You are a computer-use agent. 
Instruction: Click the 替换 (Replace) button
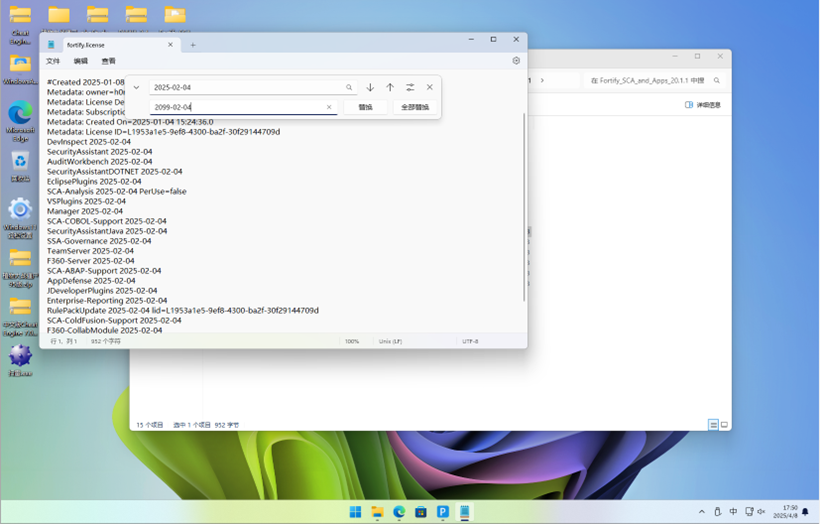coord(365,107)
